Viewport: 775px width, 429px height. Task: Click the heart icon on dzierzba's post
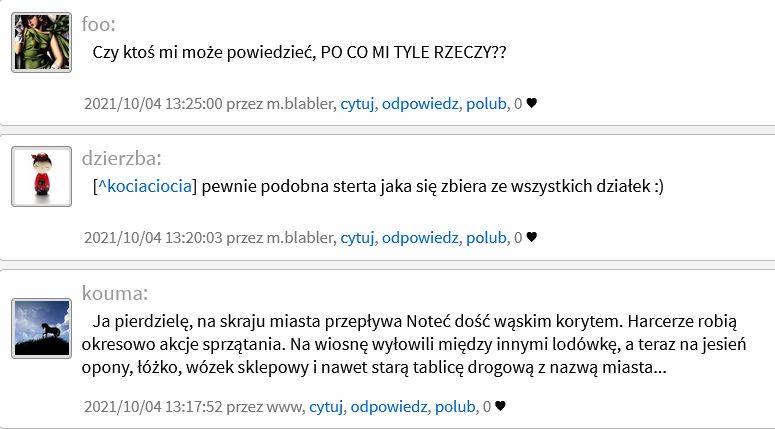(531, 237)
